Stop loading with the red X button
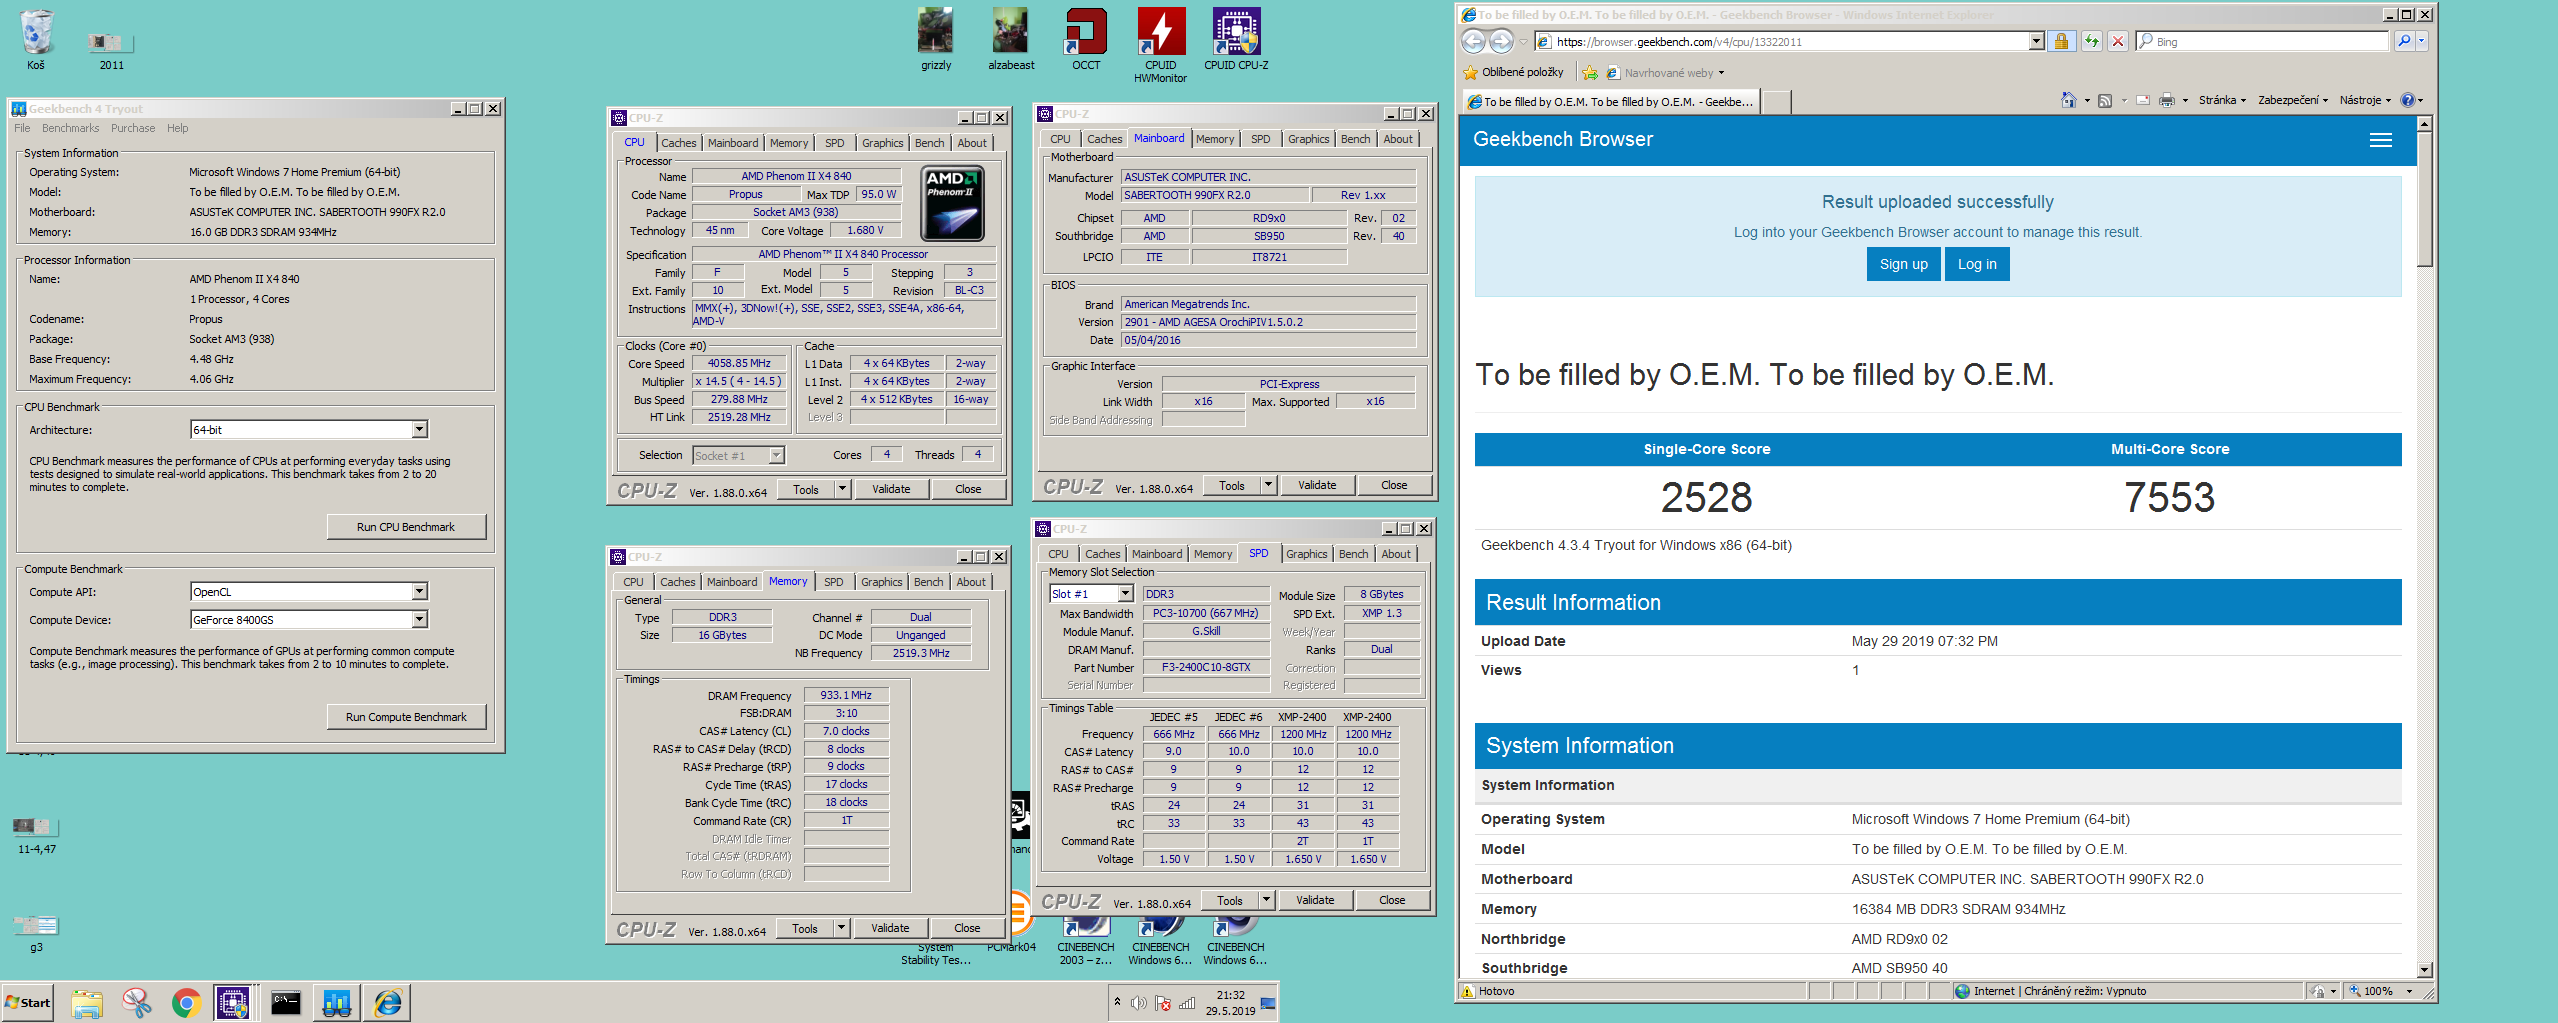2558x1023 pixels. [2118, 41]
